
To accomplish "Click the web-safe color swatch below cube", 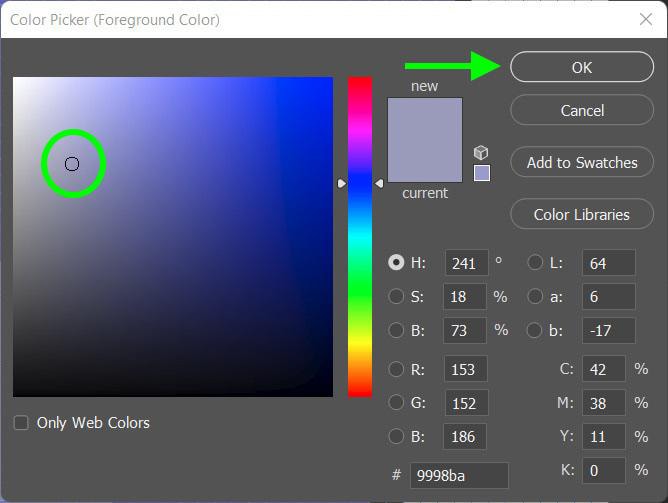I will [482, 173].
